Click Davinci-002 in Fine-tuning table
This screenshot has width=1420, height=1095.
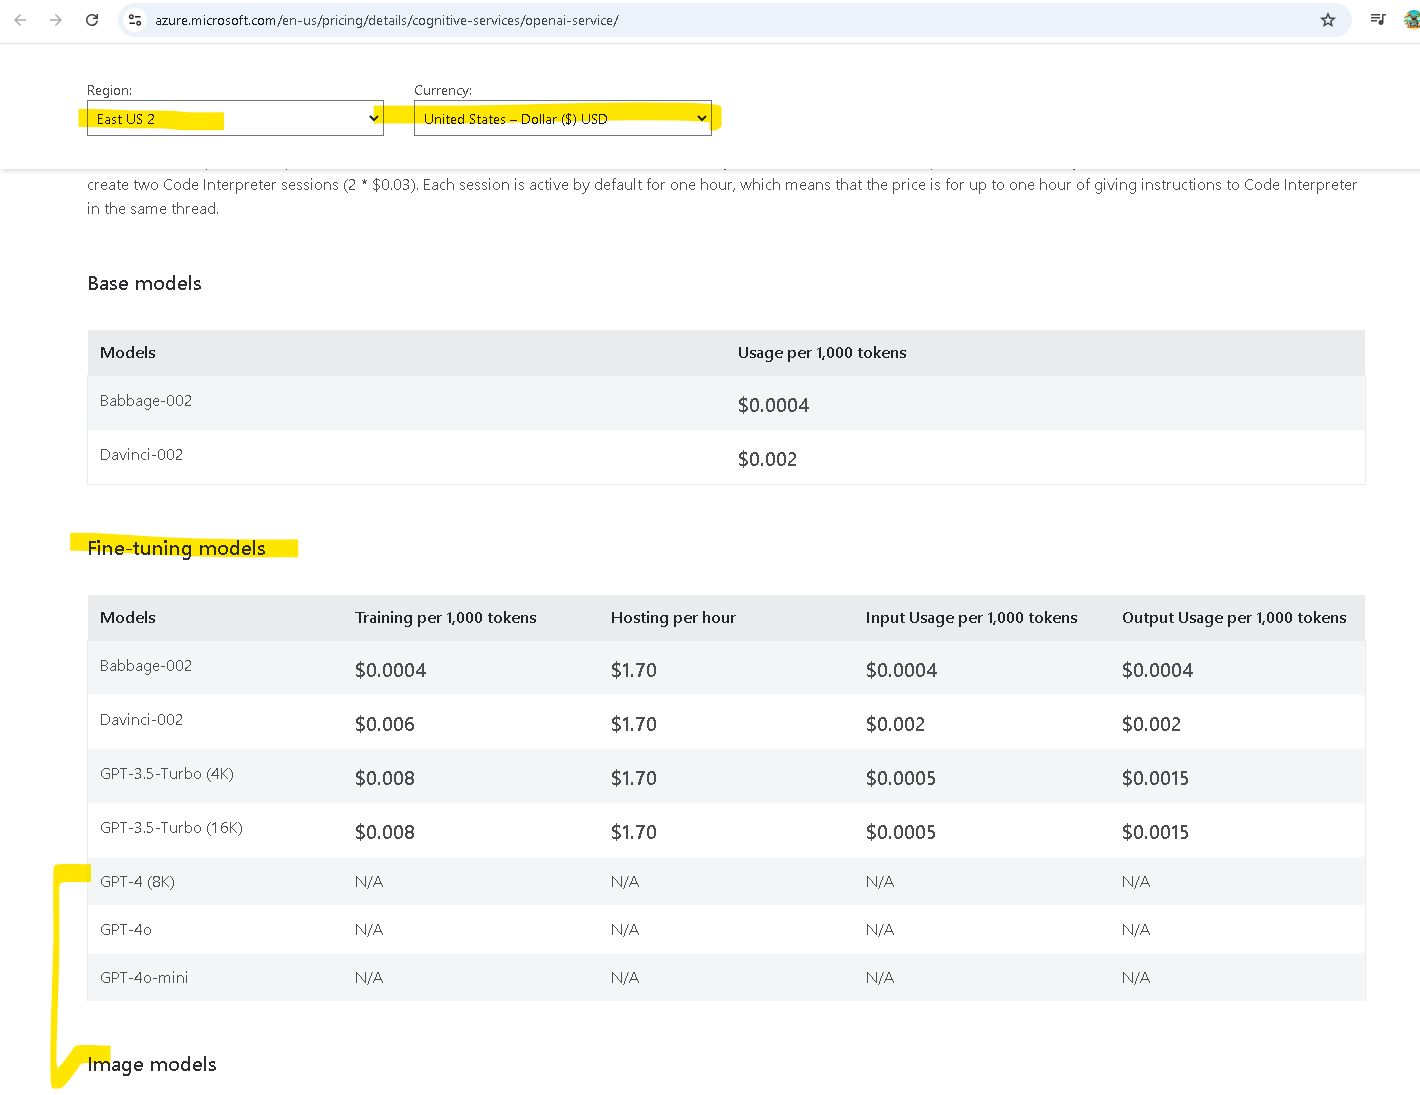[141, 719]
